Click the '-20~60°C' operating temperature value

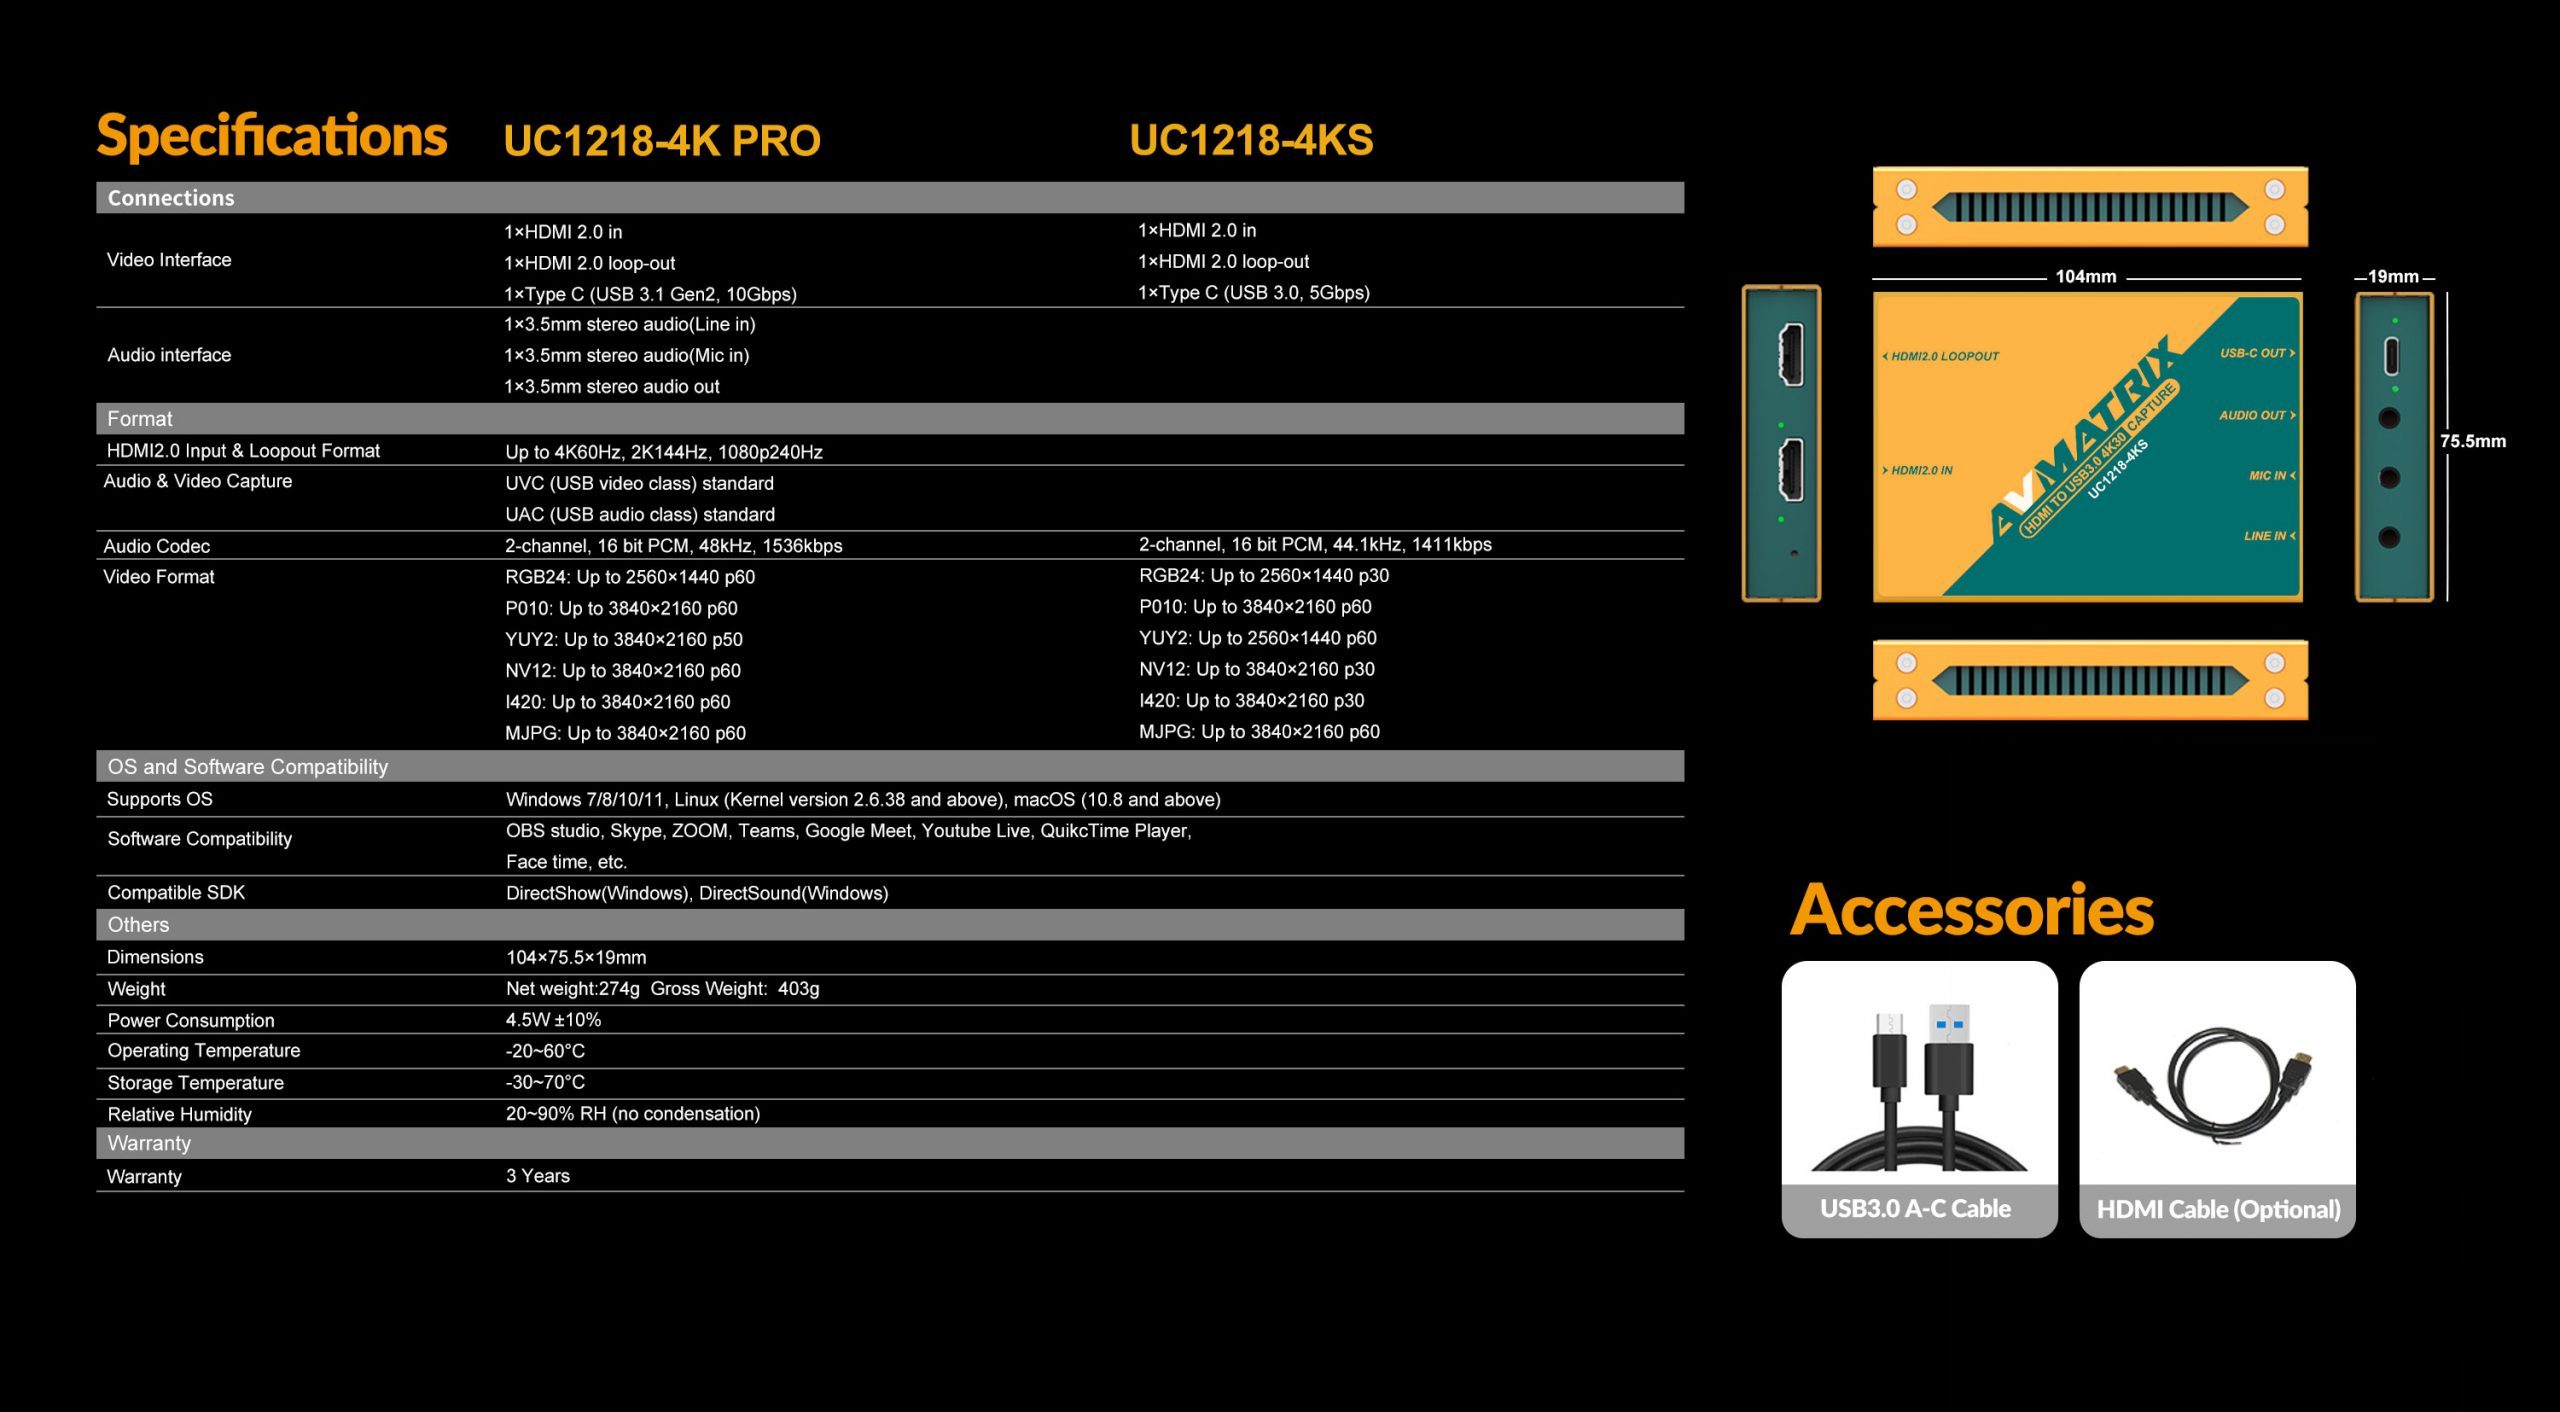point(545,1051)
